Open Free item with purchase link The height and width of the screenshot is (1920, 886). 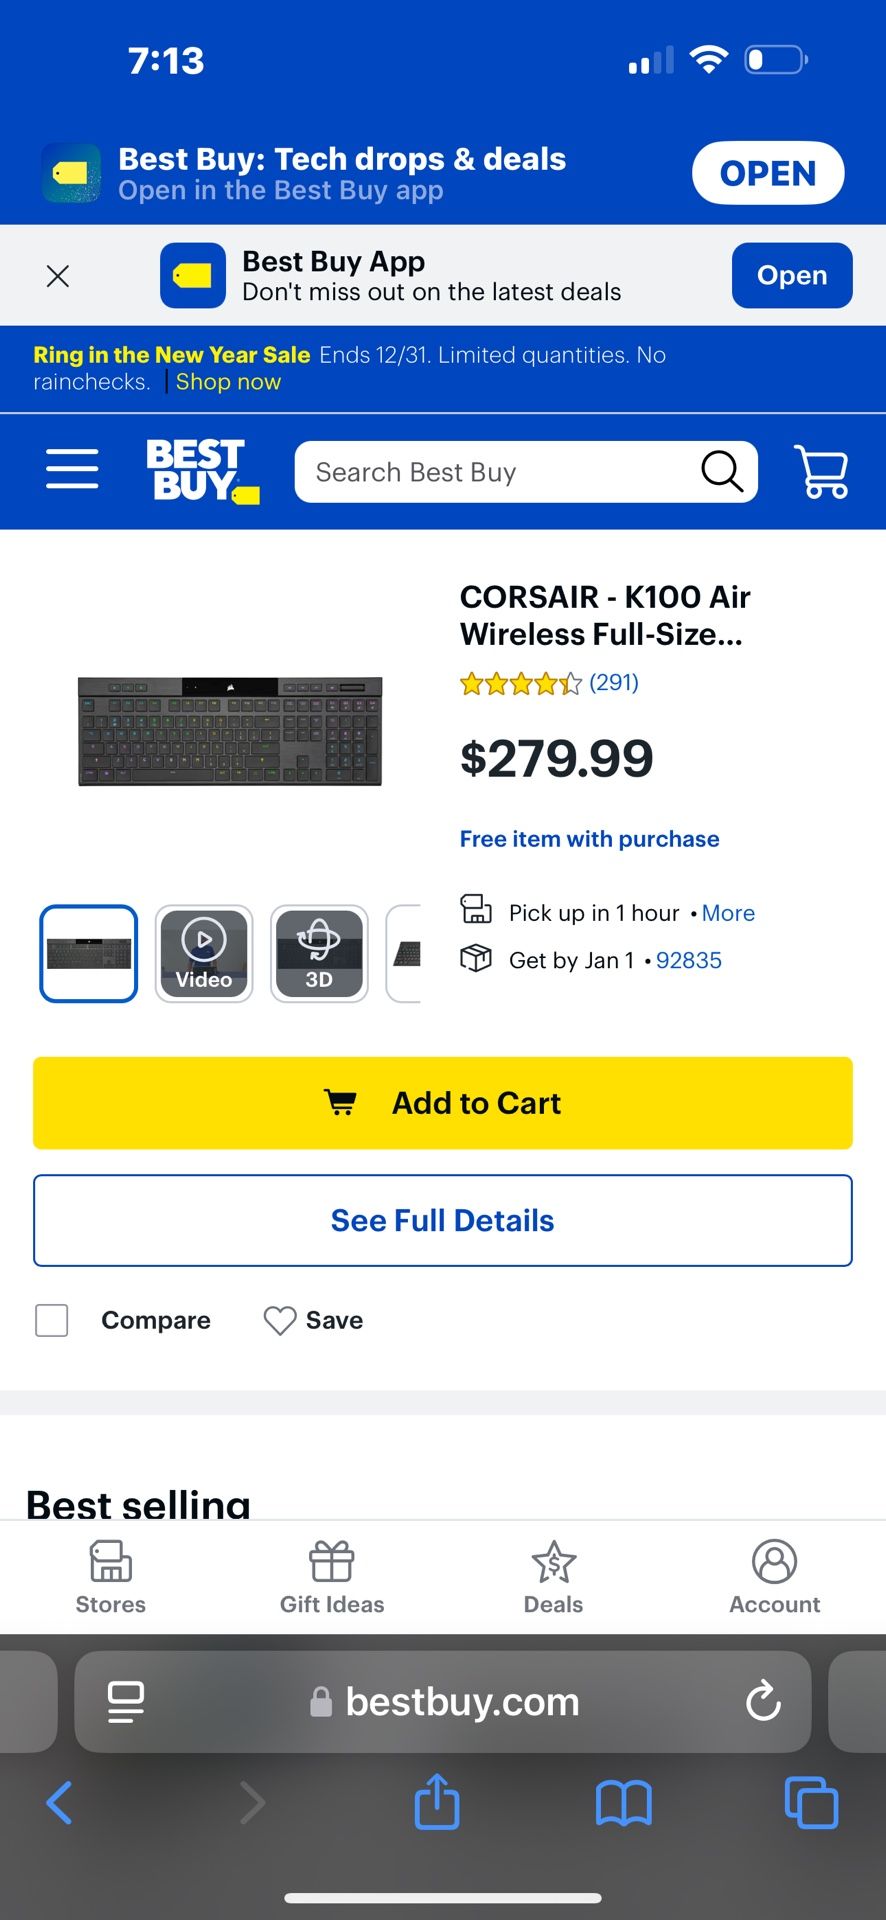[589, 839]
